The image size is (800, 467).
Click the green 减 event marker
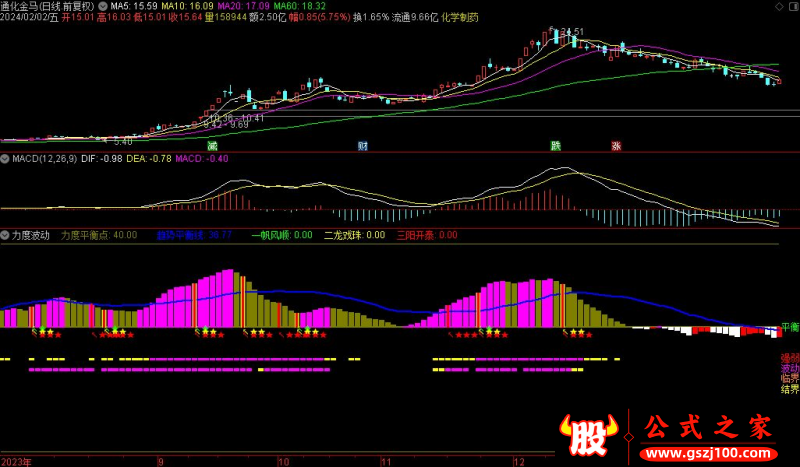click(212, 146)
